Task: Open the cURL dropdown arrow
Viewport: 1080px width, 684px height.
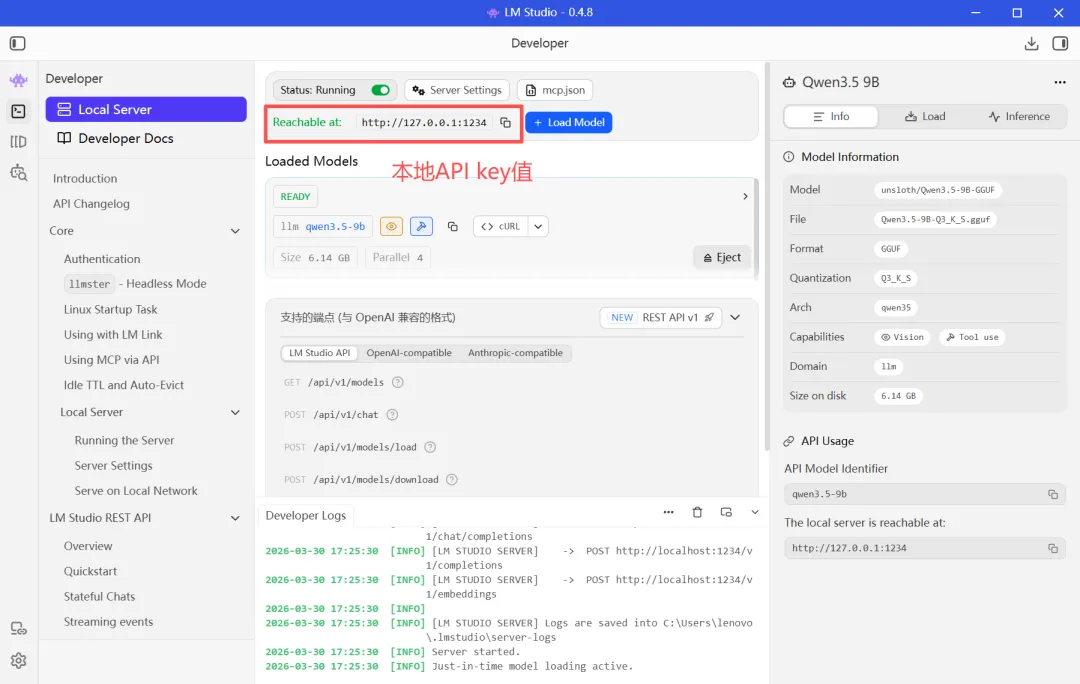Action: [538, 227]
